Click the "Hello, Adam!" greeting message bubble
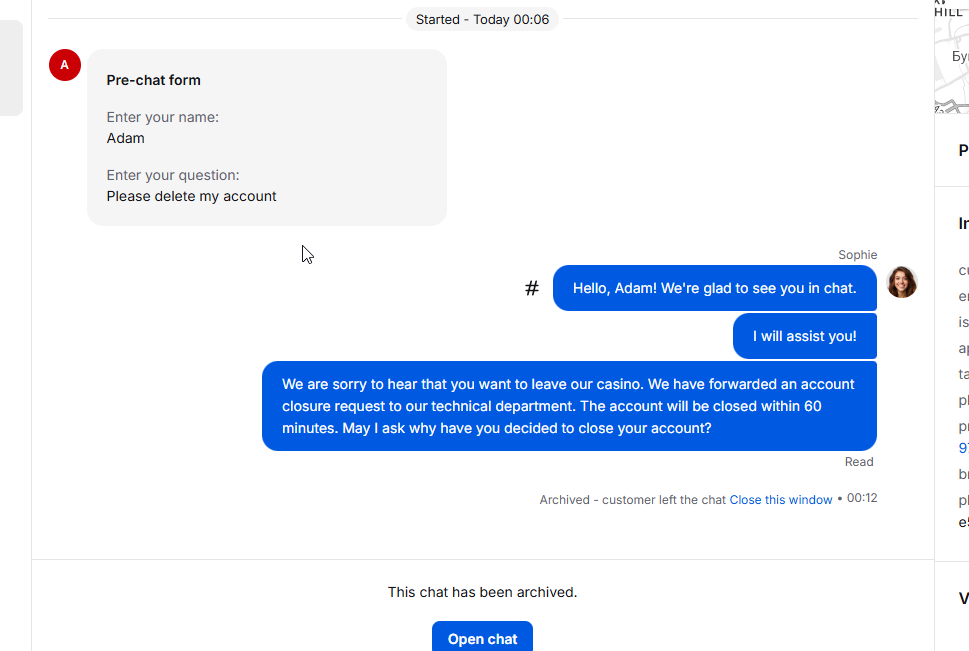Viewport: 969px width, 651px height. (714, 288)
